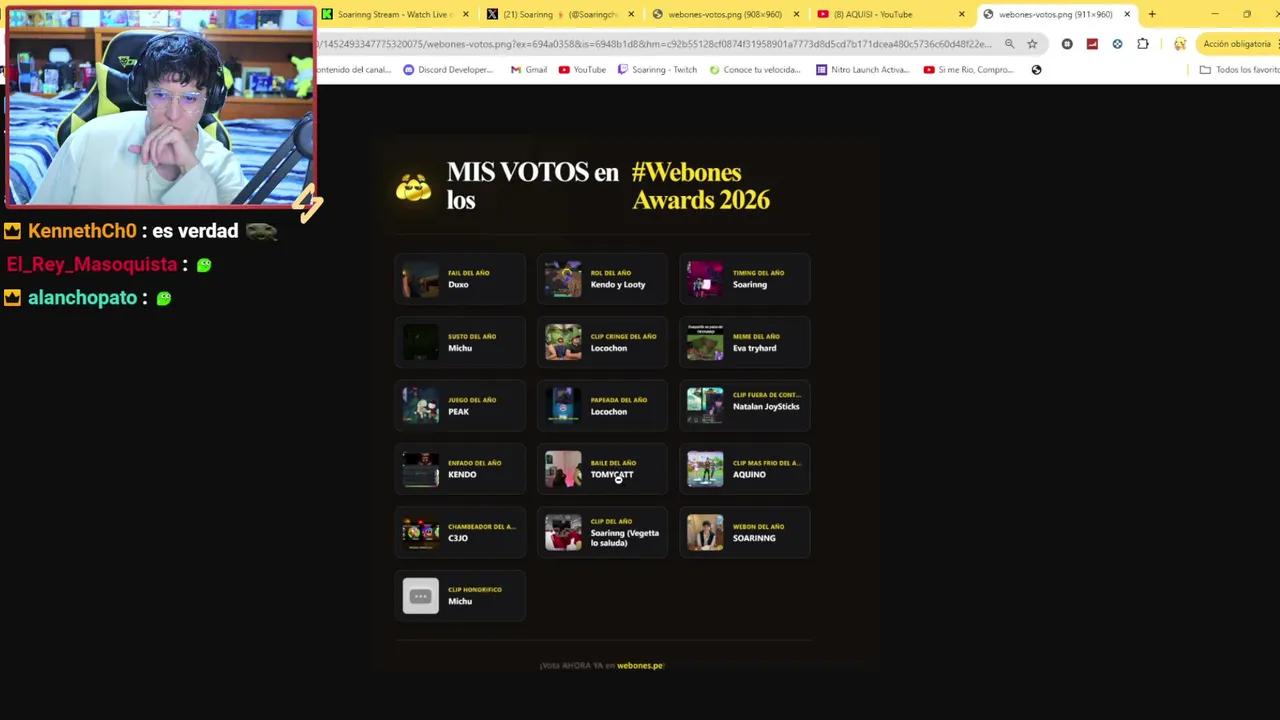
Task: Close the AQUISI YouTube tab
Action: coord(961,14)
